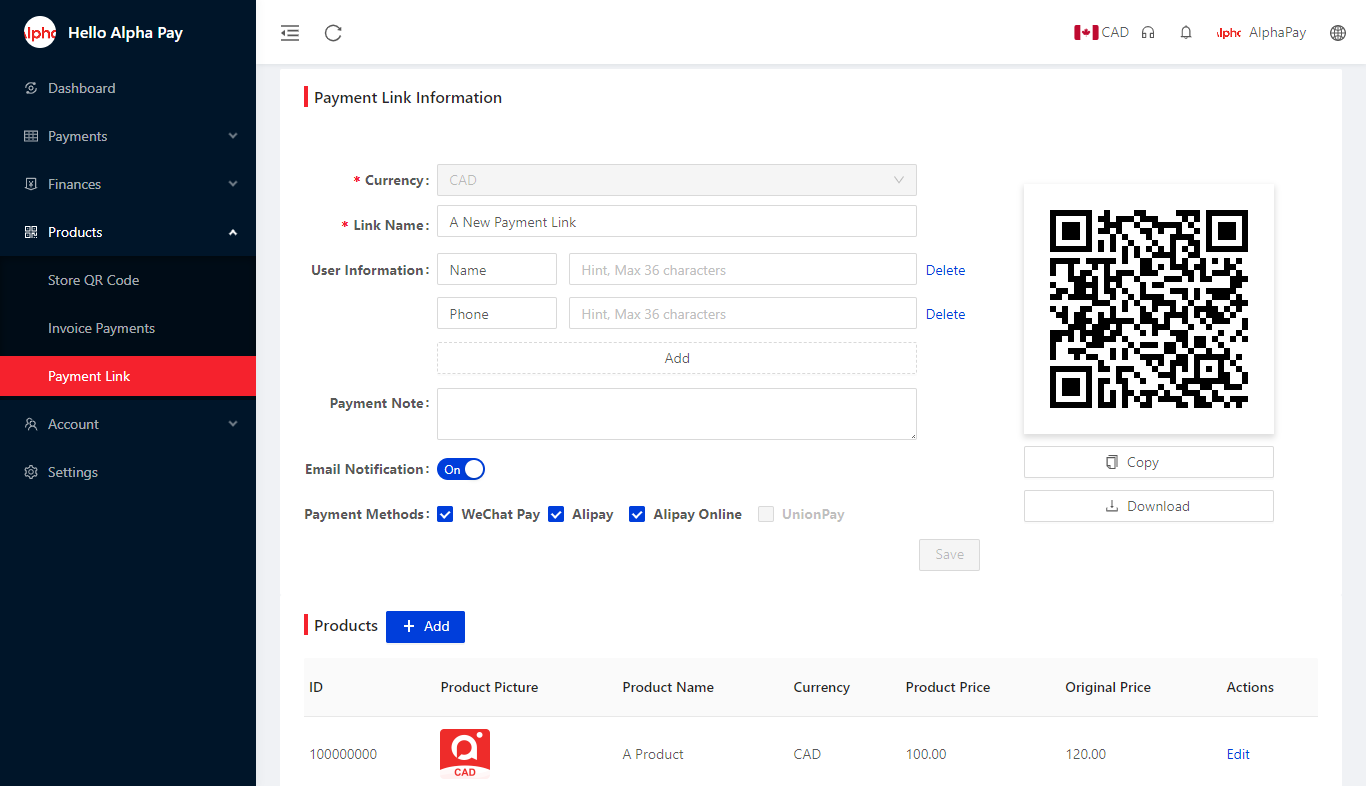Expand the Finances menu chevron

233,184
